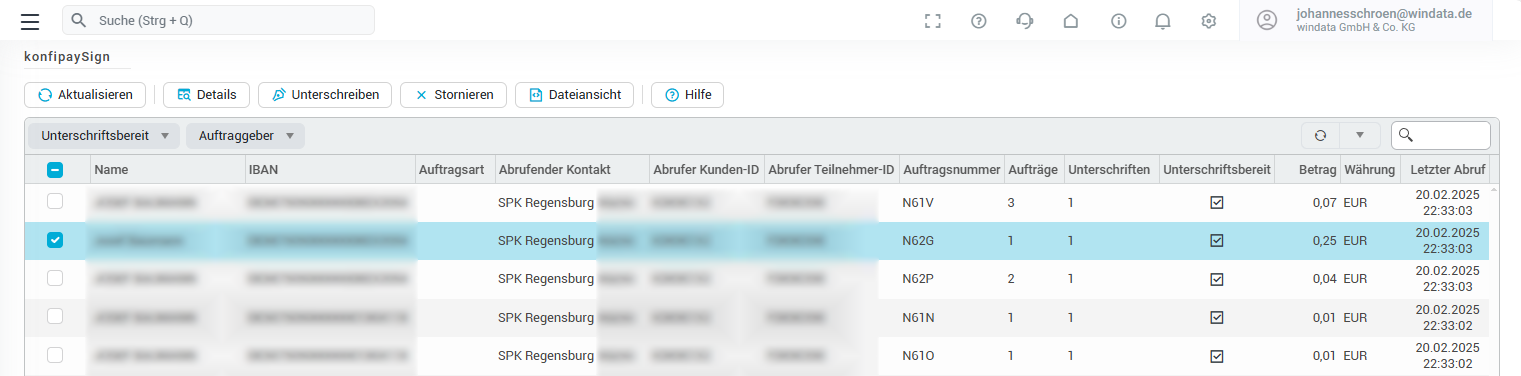Image resolution: width=1521 pixels, height=376 pixels.
Task: Open settings gear icon
Action: pyautogui.click(x=1209, y=21)
